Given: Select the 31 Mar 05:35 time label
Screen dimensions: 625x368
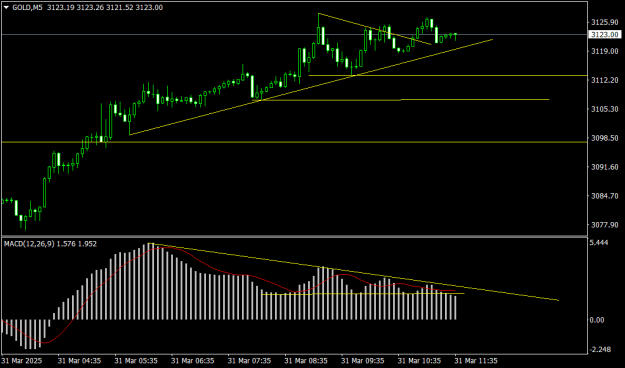Looking at the screenshot, I should (x=136, y=361).
